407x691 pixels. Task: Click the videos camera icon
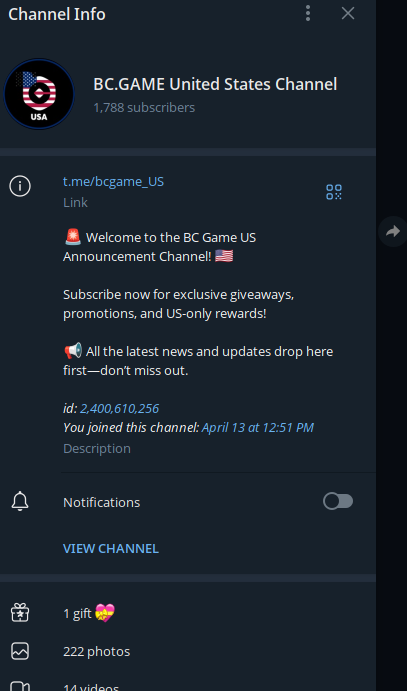click(x=20, y=686)
